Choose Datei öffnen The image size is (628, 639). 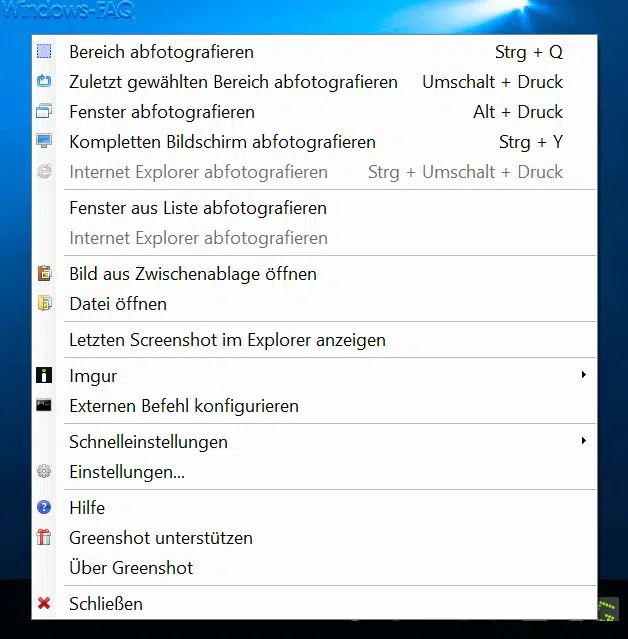(x=314, y=304)
